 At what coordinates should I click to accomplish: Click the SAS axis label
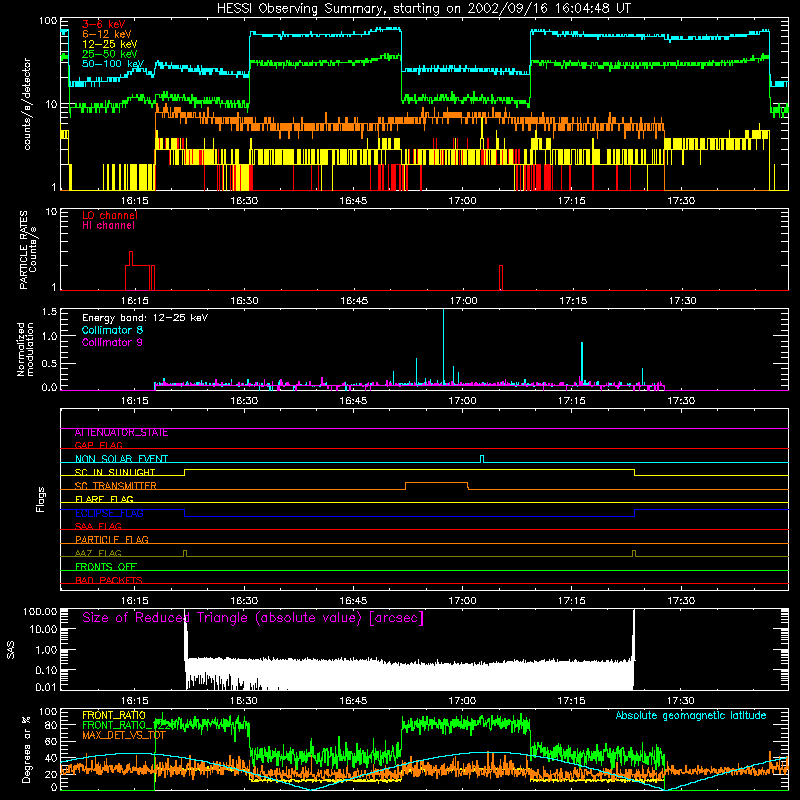(x=11, y=651)
